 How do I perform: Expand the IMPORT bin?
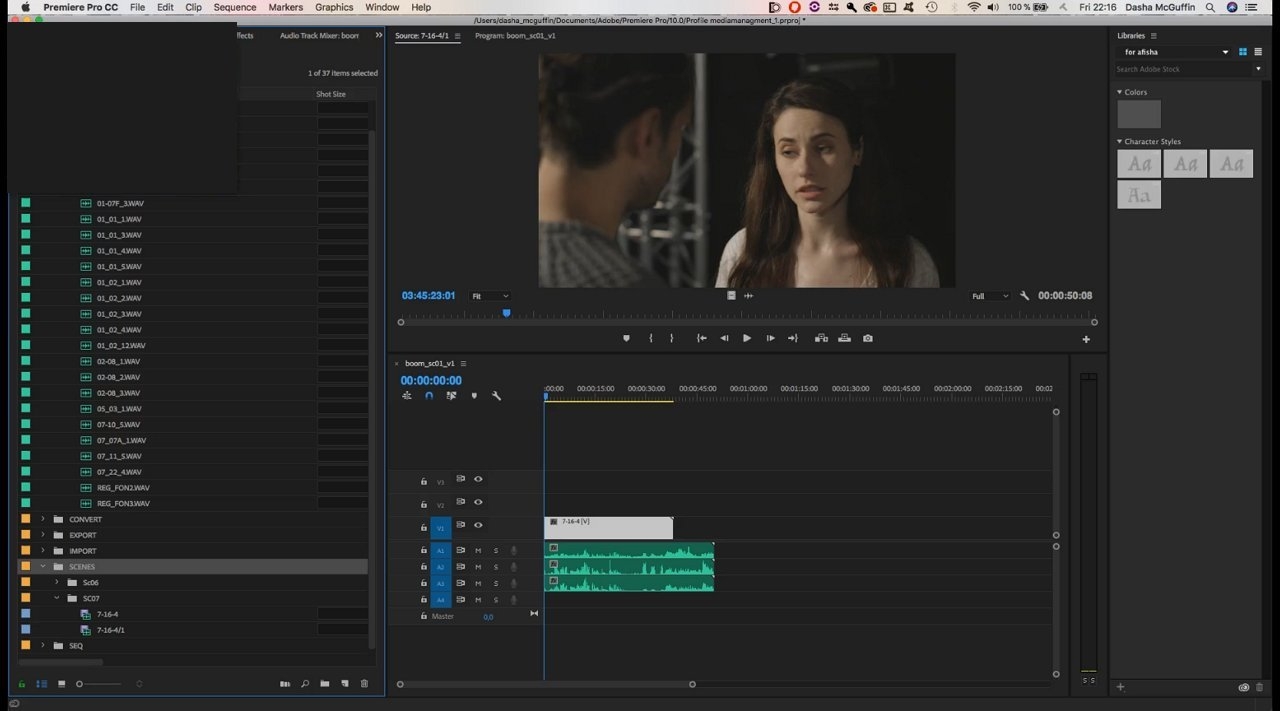[42, 551]
